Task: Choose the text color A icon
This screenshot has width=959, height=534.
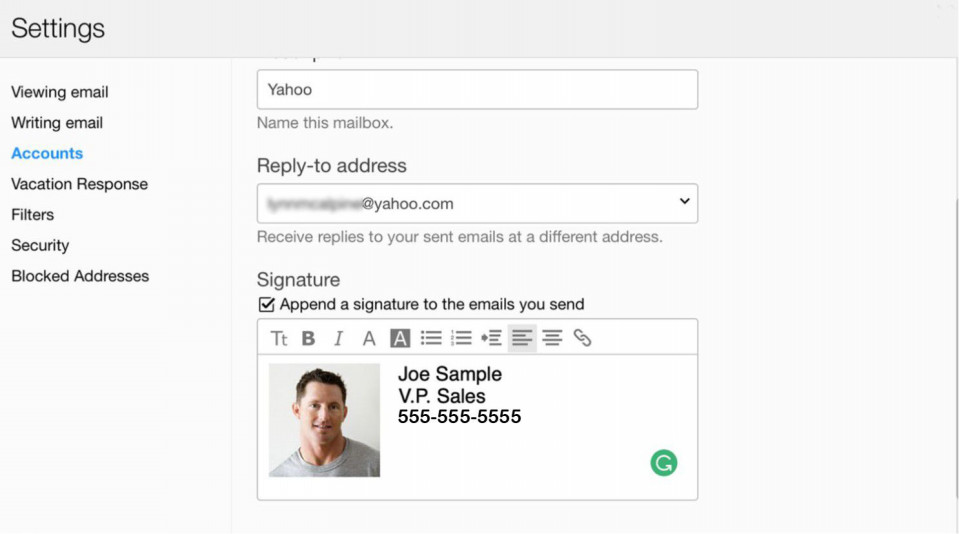Action: 369,338
